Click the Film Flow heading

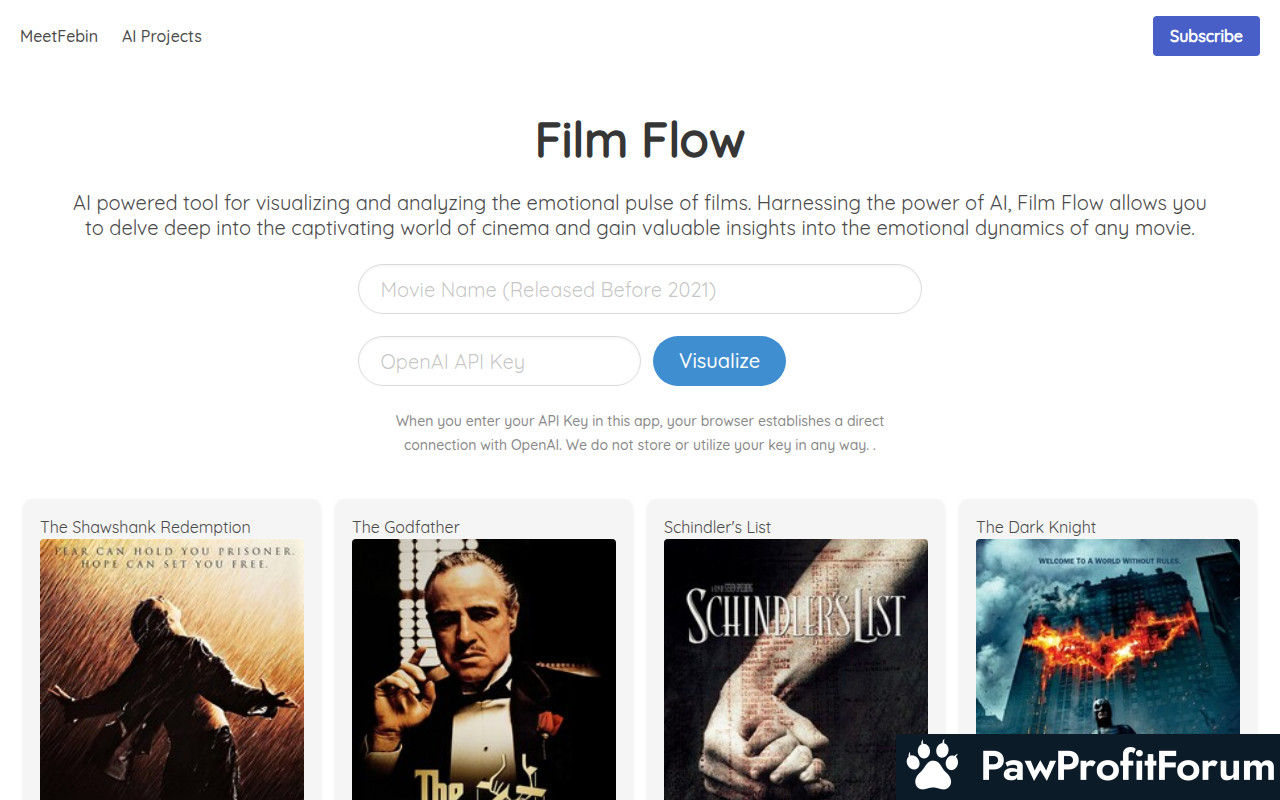coord(640,140)
